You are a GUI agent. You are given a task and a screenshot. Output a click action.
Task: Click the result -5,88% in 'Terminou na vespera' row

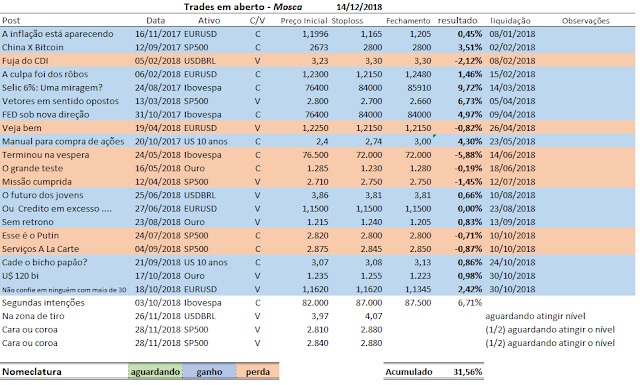468,155
